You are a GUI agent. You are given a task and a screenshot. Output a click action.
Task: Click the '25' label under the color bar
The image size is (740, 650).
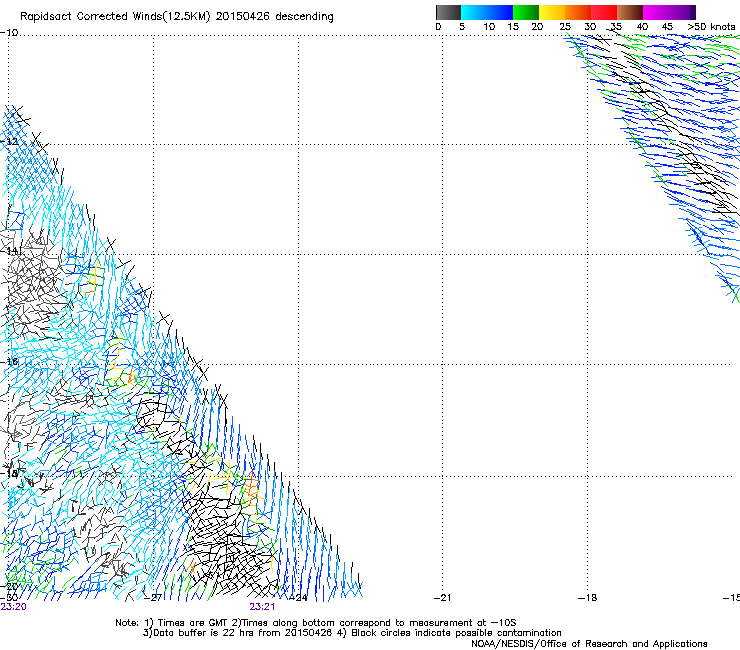pyautogui.click(x=565, y=27)
